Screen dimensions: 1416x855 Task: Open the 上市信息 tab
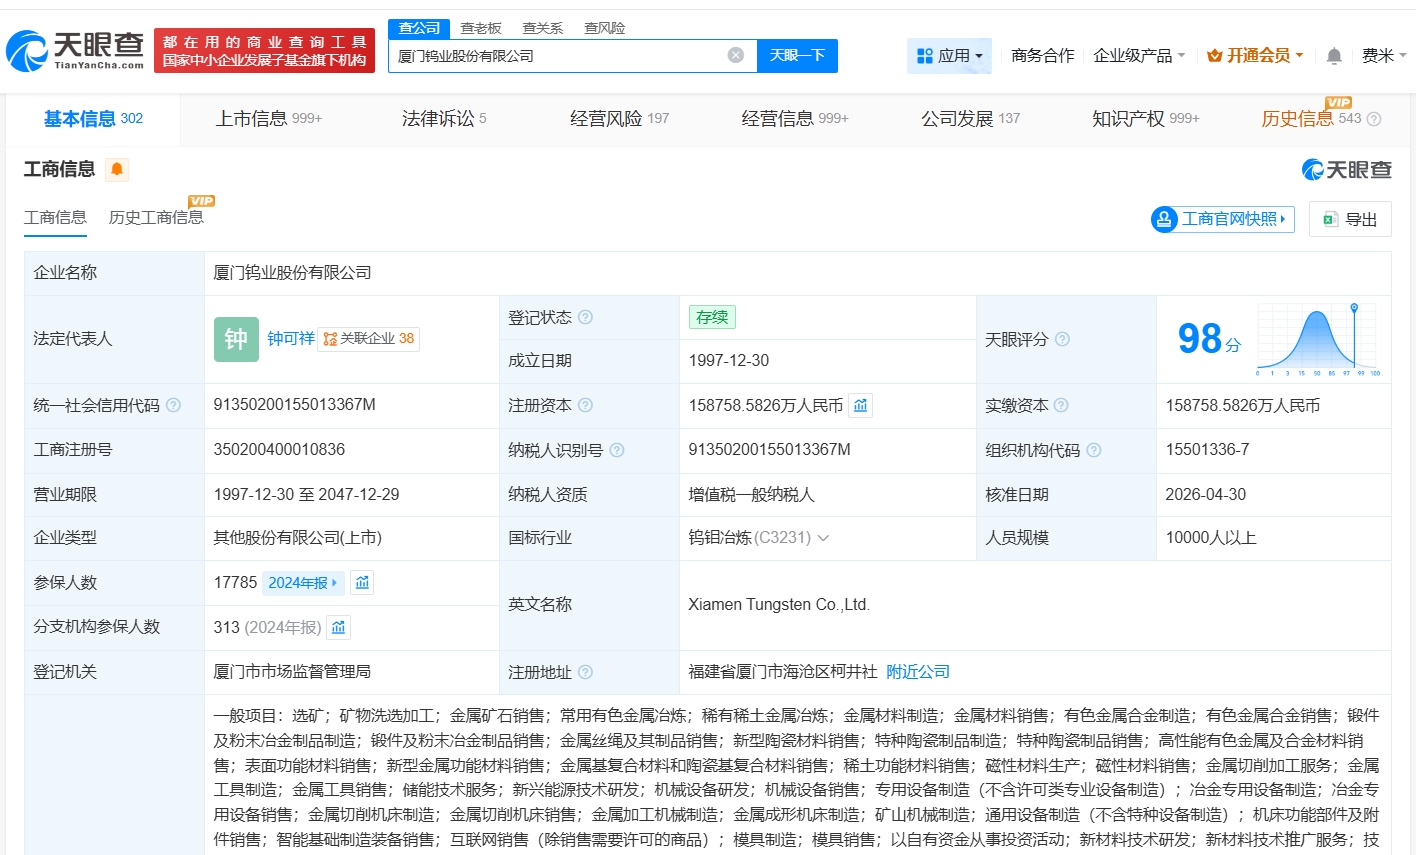(269, 119)
